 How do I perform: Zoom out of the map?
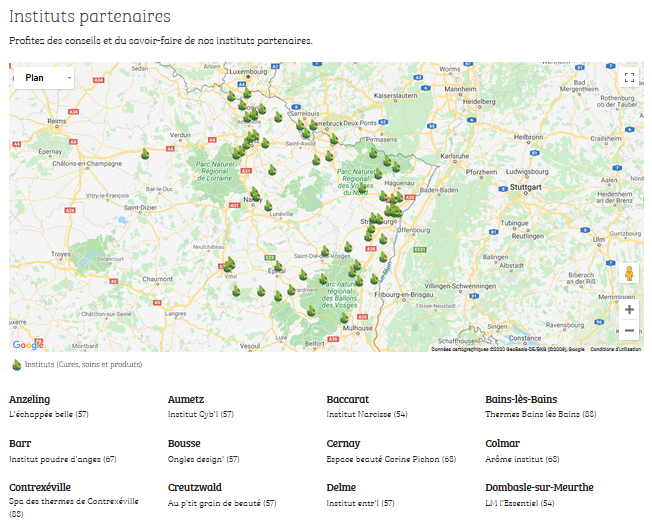click(629, 330)
